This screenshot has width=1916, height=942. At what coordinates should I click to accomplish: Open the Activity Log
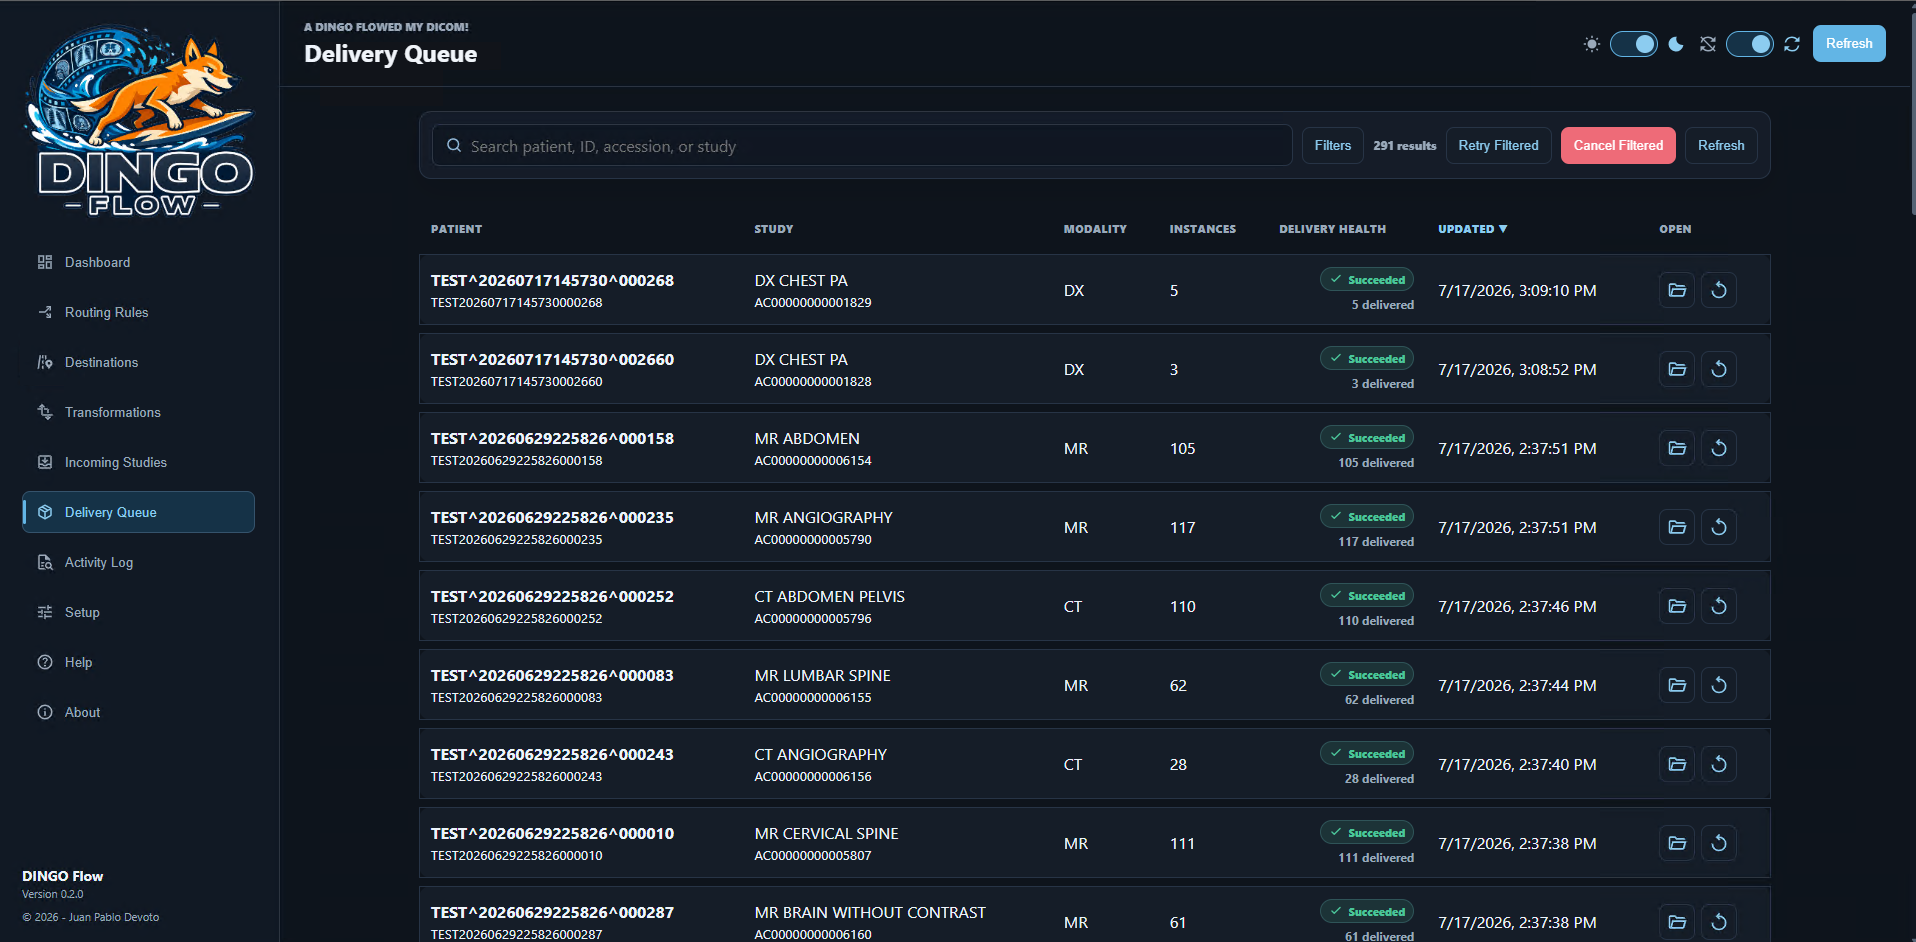[138, 562]
